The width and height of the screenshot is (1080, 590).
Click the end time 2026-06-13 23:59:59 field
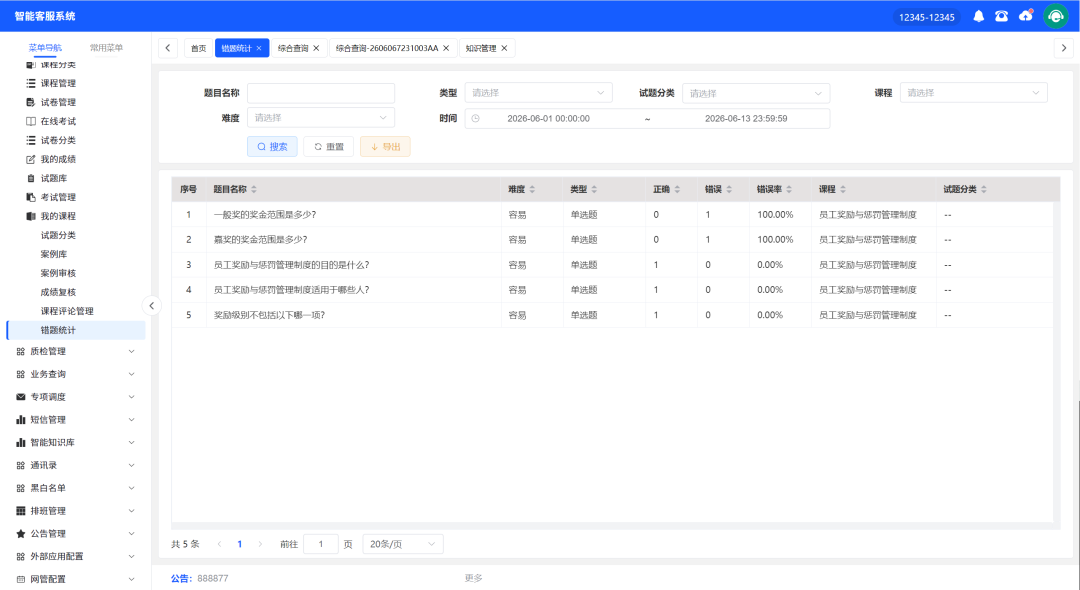(x=746, y=118)
